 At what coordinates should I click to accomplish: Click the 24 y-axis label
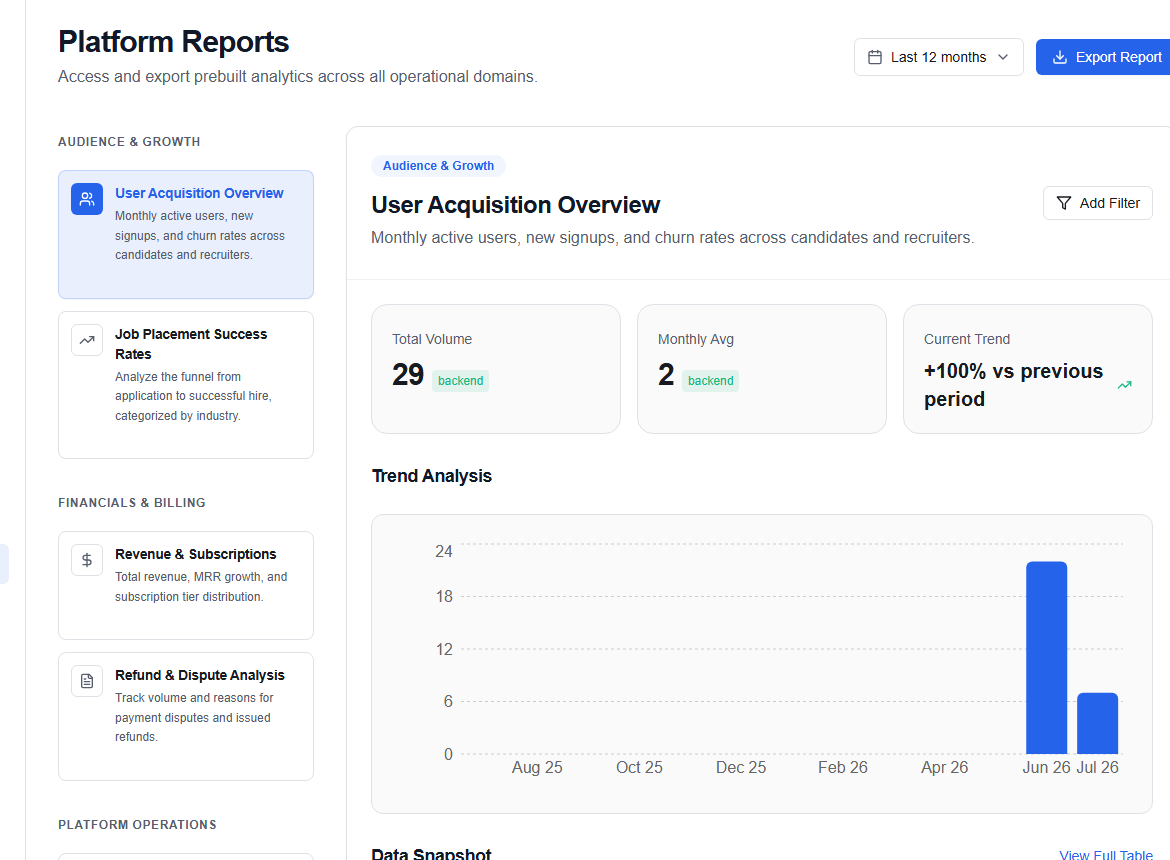[x=444, y=551]
